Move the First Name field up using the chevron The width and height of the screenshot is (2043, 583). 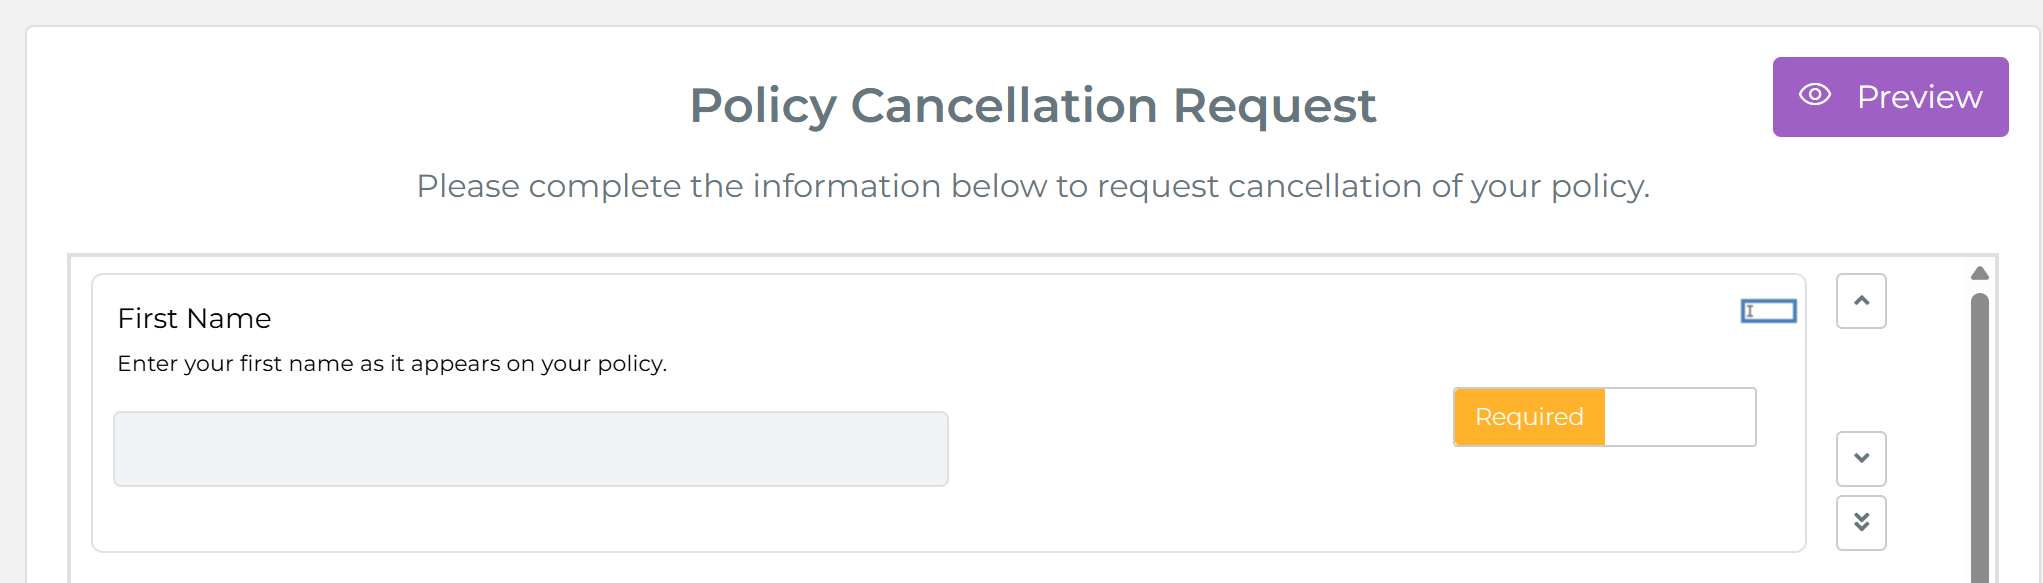tap(1860, 300)
